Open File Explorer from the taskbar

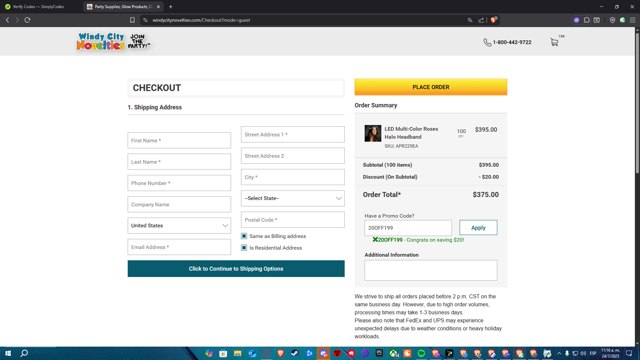[238, 353]
